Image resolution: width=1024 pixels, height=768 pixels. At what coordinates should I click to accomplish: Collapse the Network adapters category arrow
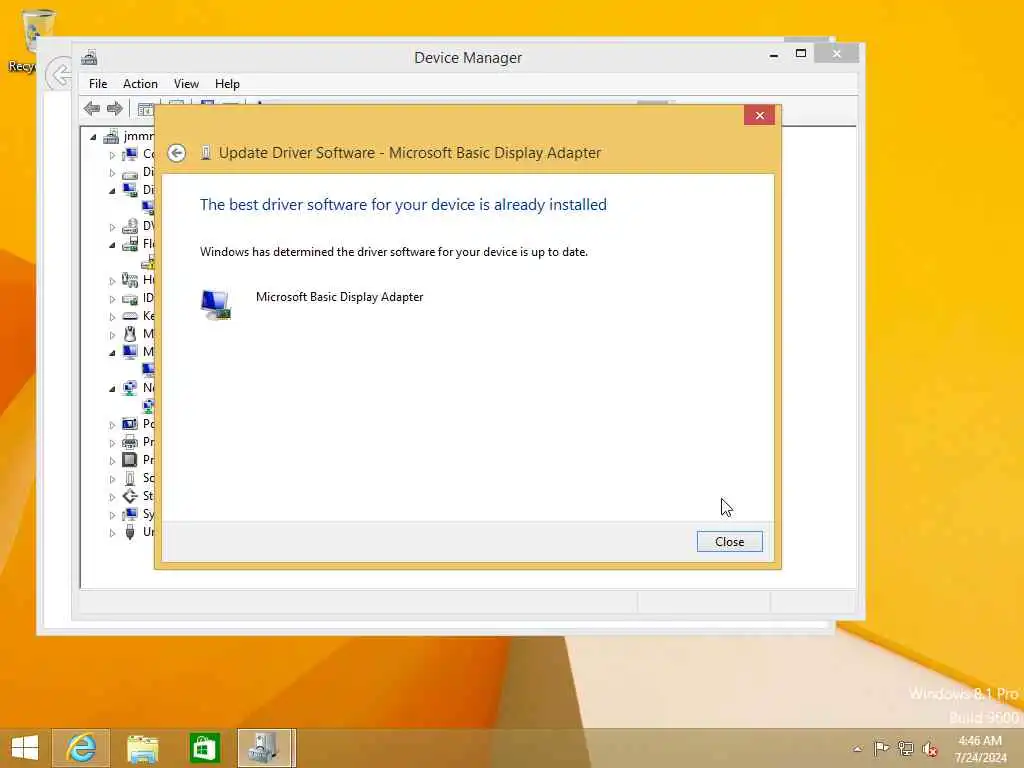112,389
